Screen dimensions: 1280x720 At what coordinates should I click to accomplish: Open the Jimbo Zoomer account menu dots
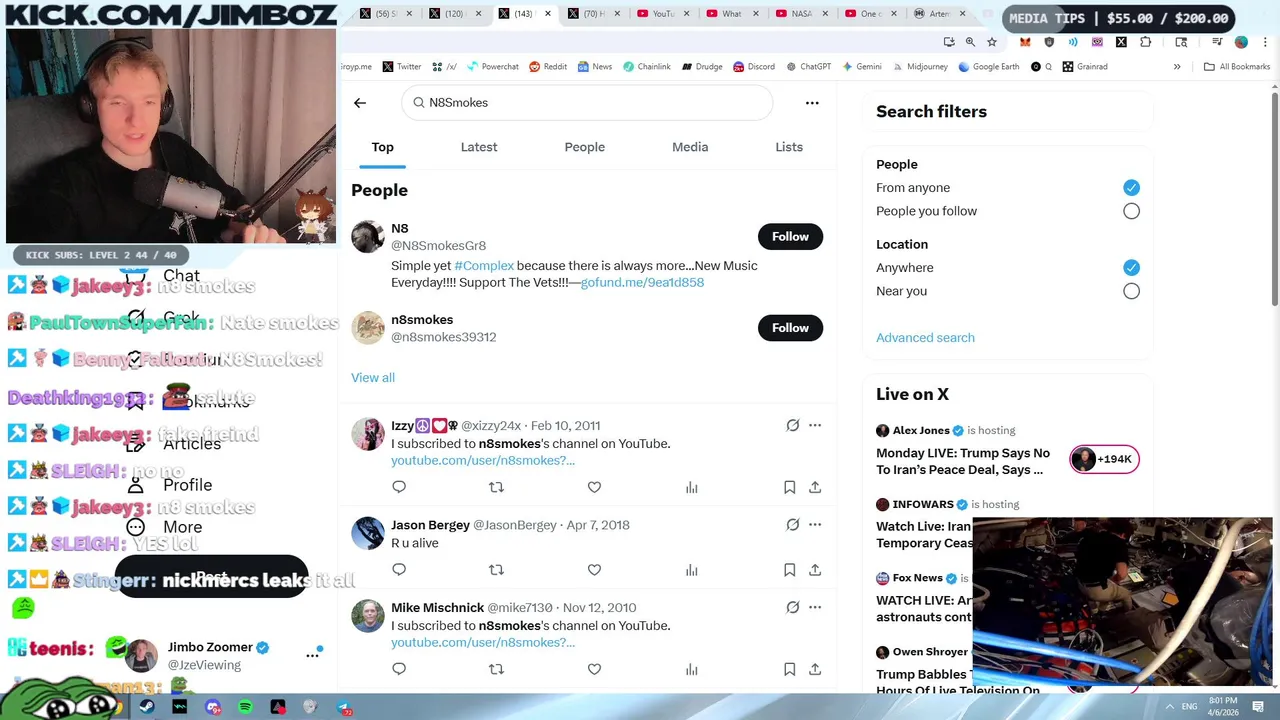click(x=312, y=655)
